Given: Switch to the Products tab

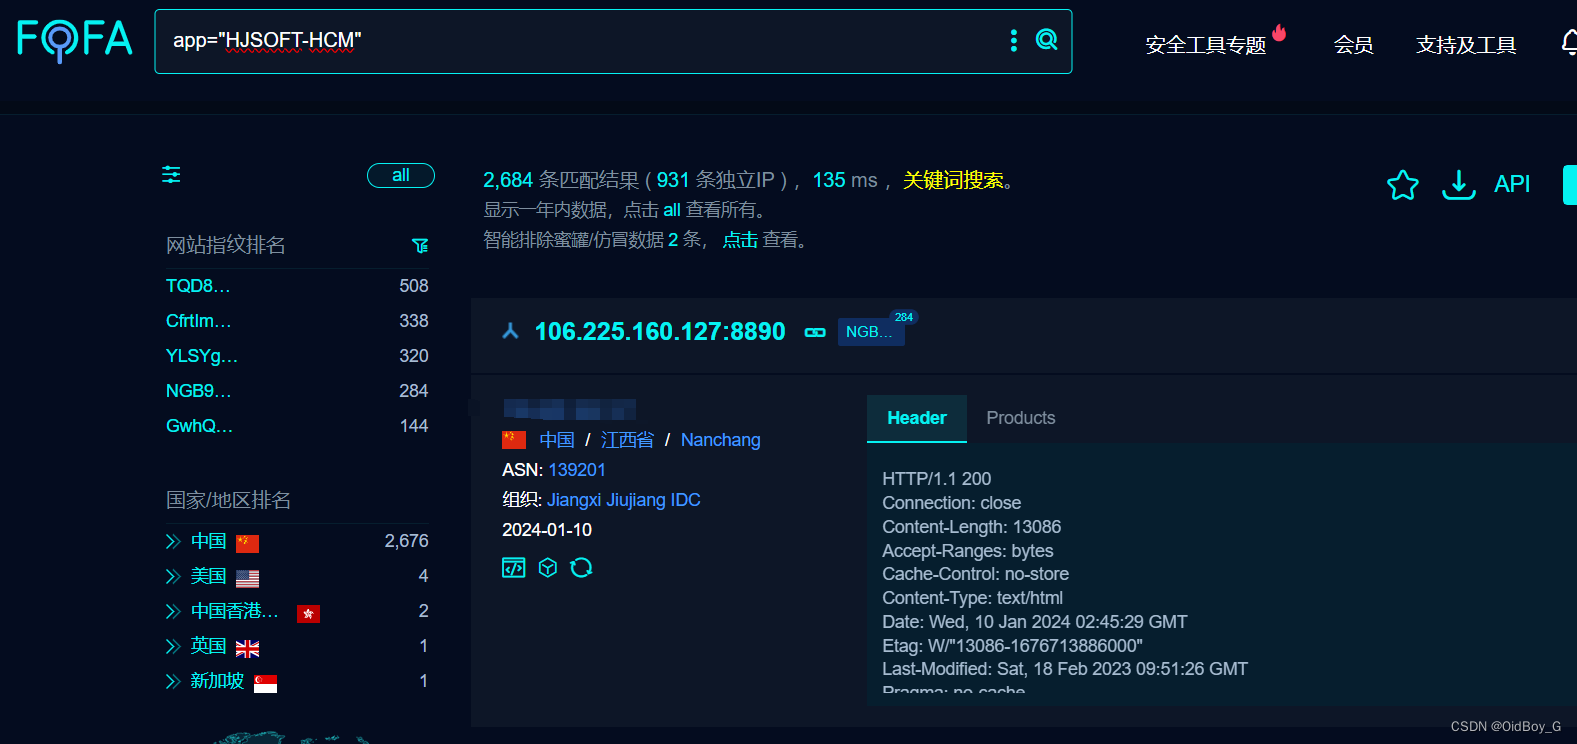Looking at the screenshot, I should pyautogui.click(x=1021, y=418).
